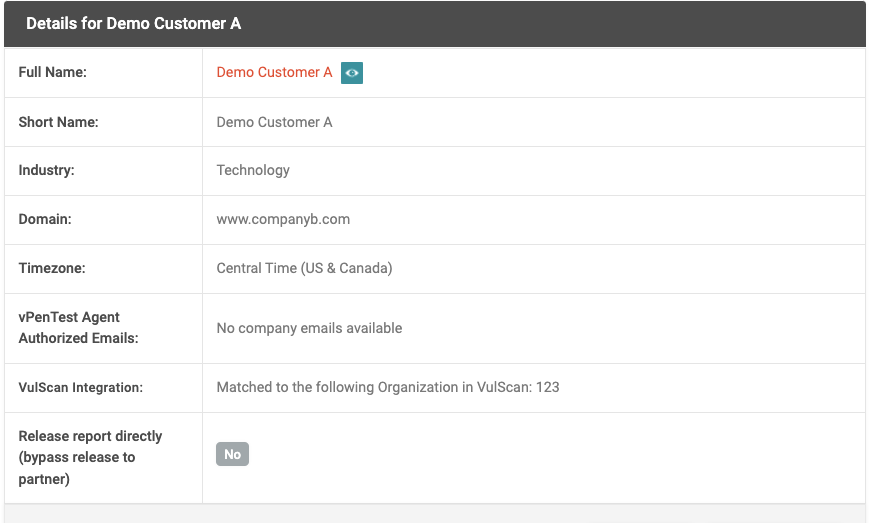Click the empty space right of the eye icon
Image resolution: width=869 pixels, height=523 pixels.
point(600,73)
